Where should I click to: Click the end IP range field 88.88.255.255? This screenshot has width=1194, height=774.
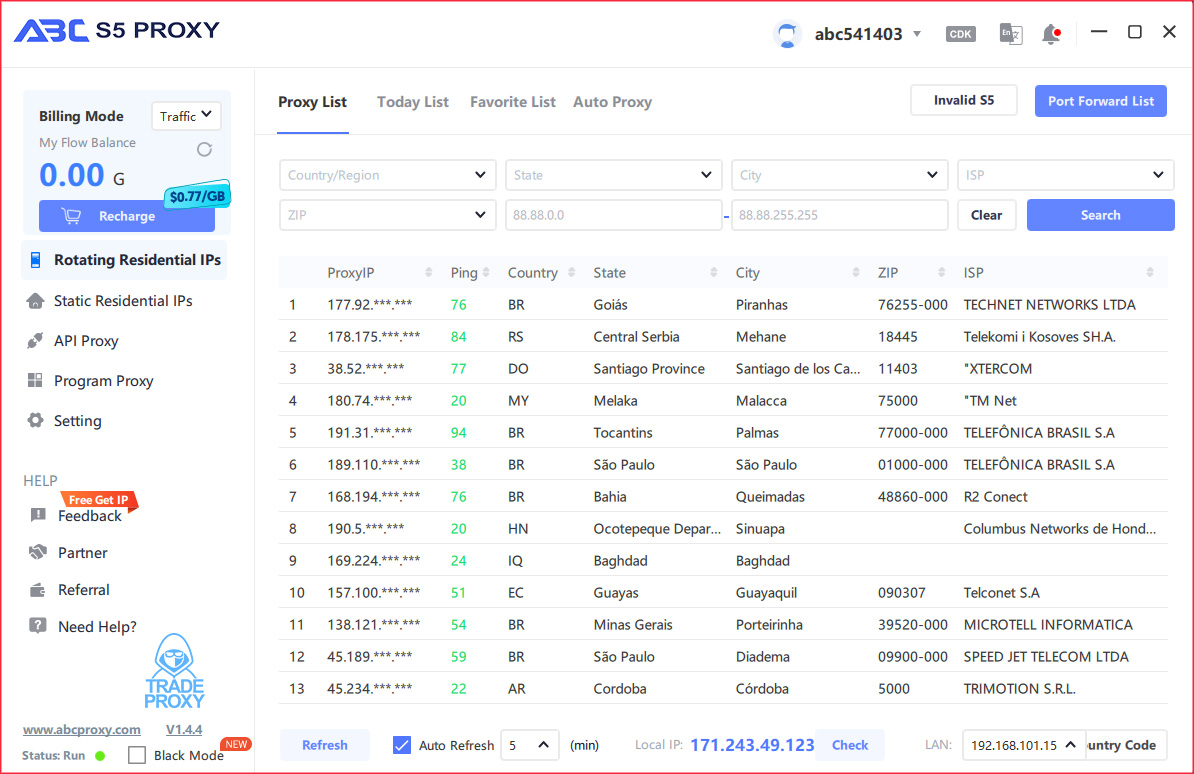839,215
